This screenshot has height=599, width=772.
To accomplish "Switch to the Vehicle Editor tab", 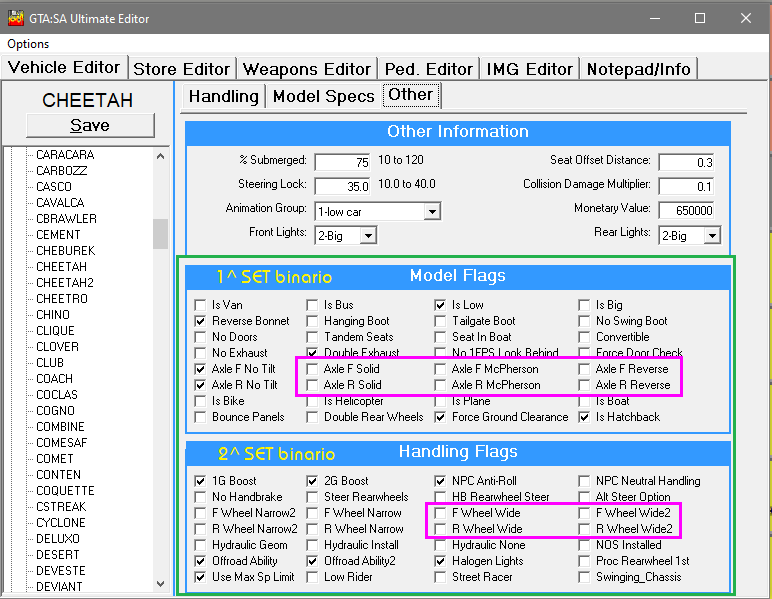I will (64, 67).
